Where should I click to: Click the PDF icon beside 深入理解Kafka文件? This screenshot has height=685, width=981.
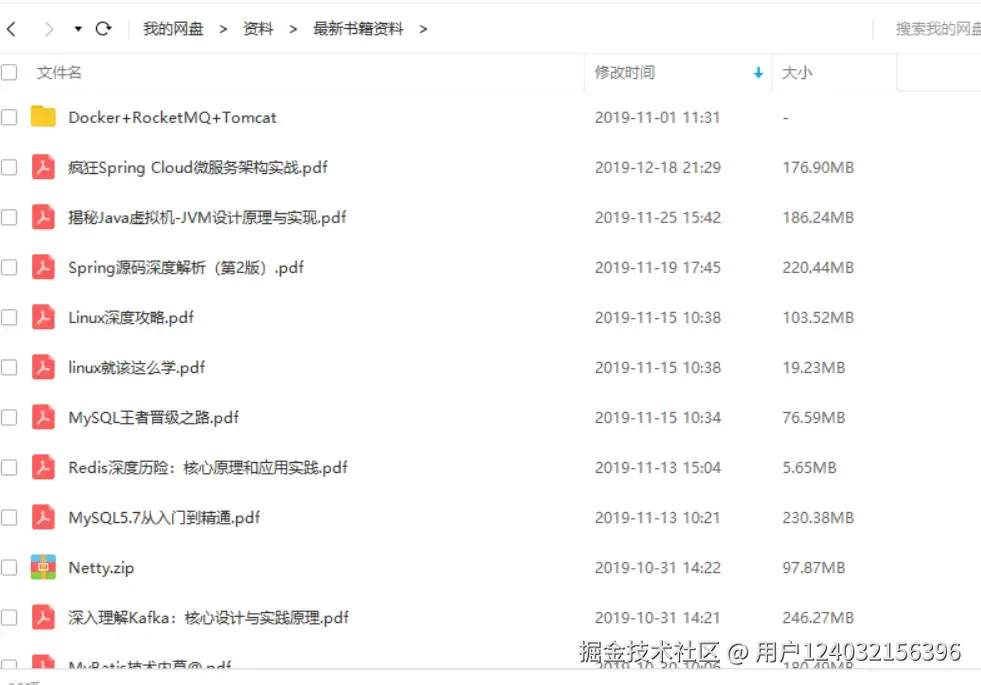44,617
